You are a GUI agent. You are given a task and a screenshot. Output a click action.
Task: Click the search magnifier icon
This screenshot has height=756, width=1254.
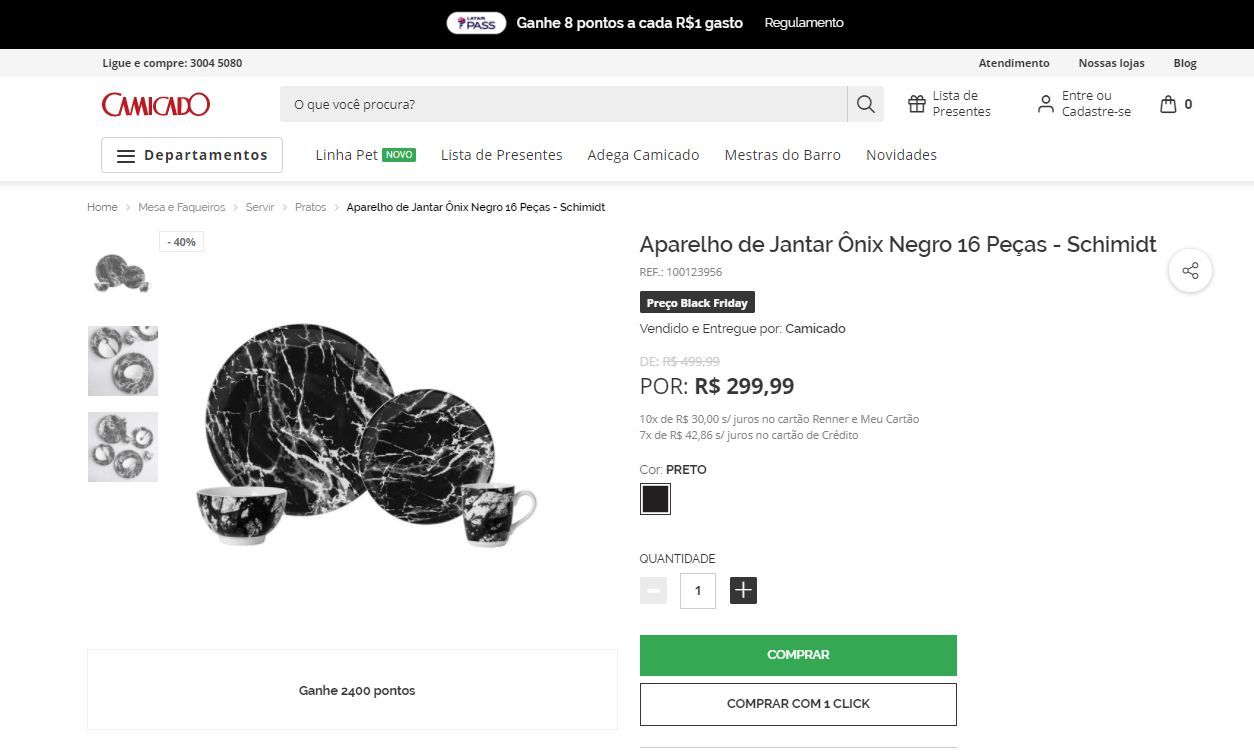tap(866, 104)
